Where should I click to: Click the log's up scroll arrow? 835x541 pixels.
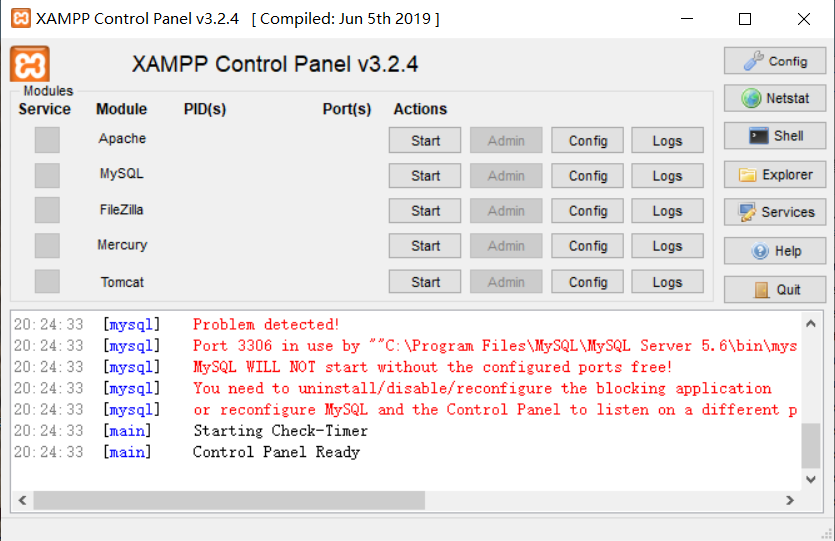pos(811,323)
